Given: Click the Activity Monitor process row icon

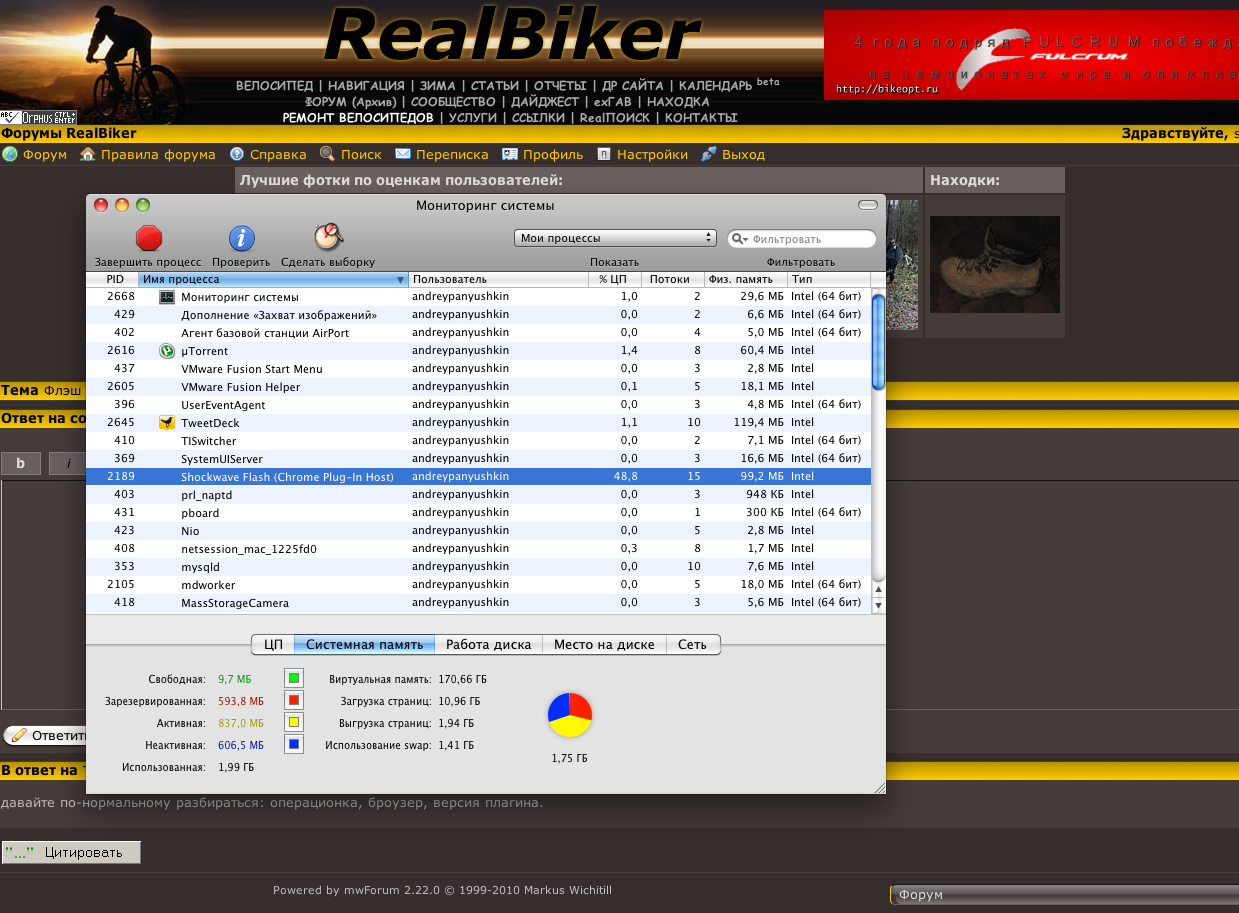Looking at the screenshot, I should point(167,297).
